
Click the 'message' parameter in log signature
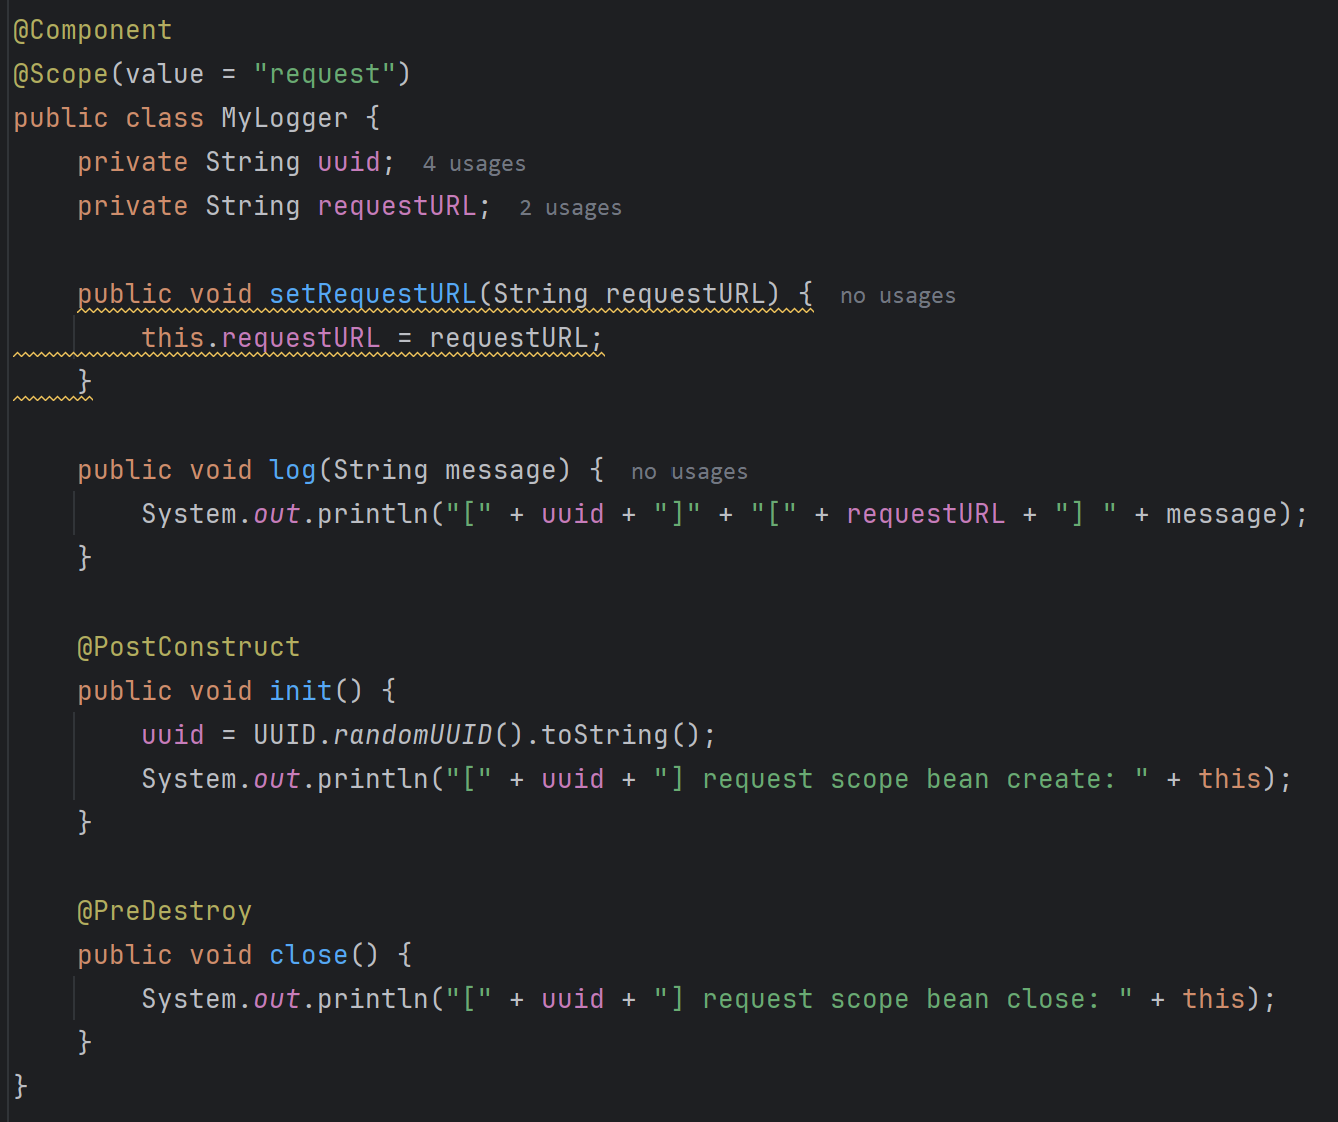(x=501, y=470)
